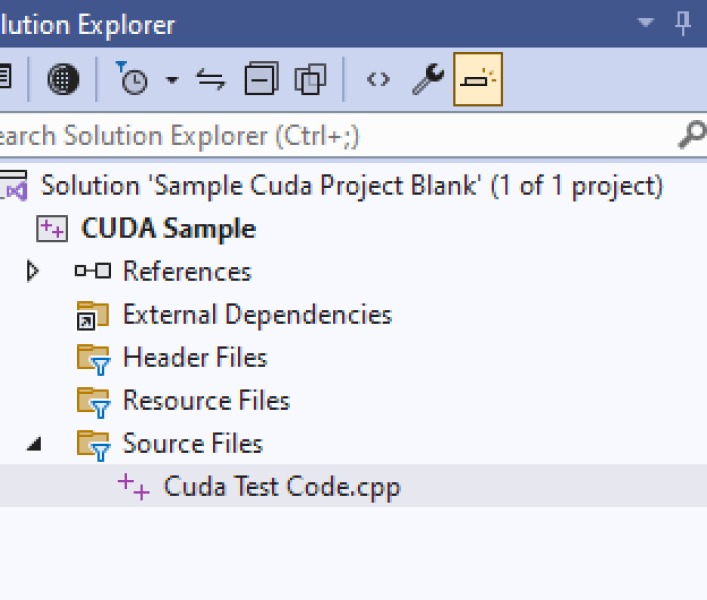This screenshot has width=707, height=600.
Task: Open the Pending Changes Filter dropdown arrow
Action: click(171, 80)
